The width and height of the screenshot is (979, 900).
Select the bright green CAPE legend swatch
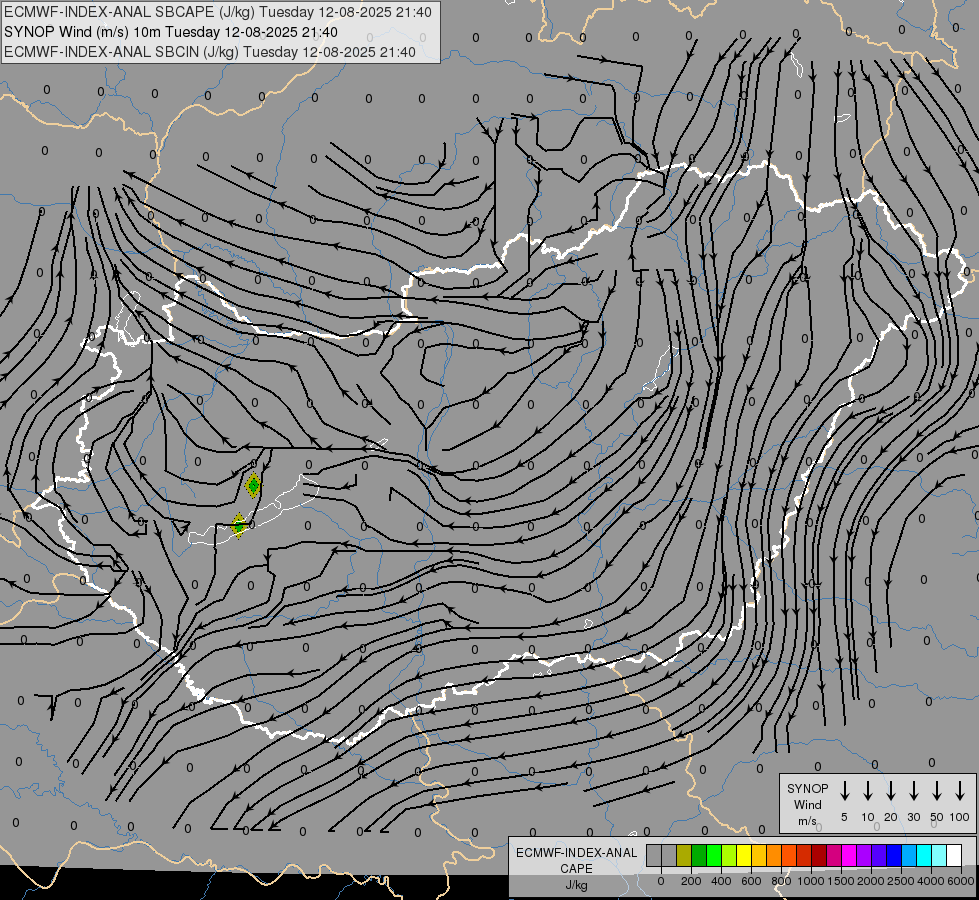click(x=714, y=855)
